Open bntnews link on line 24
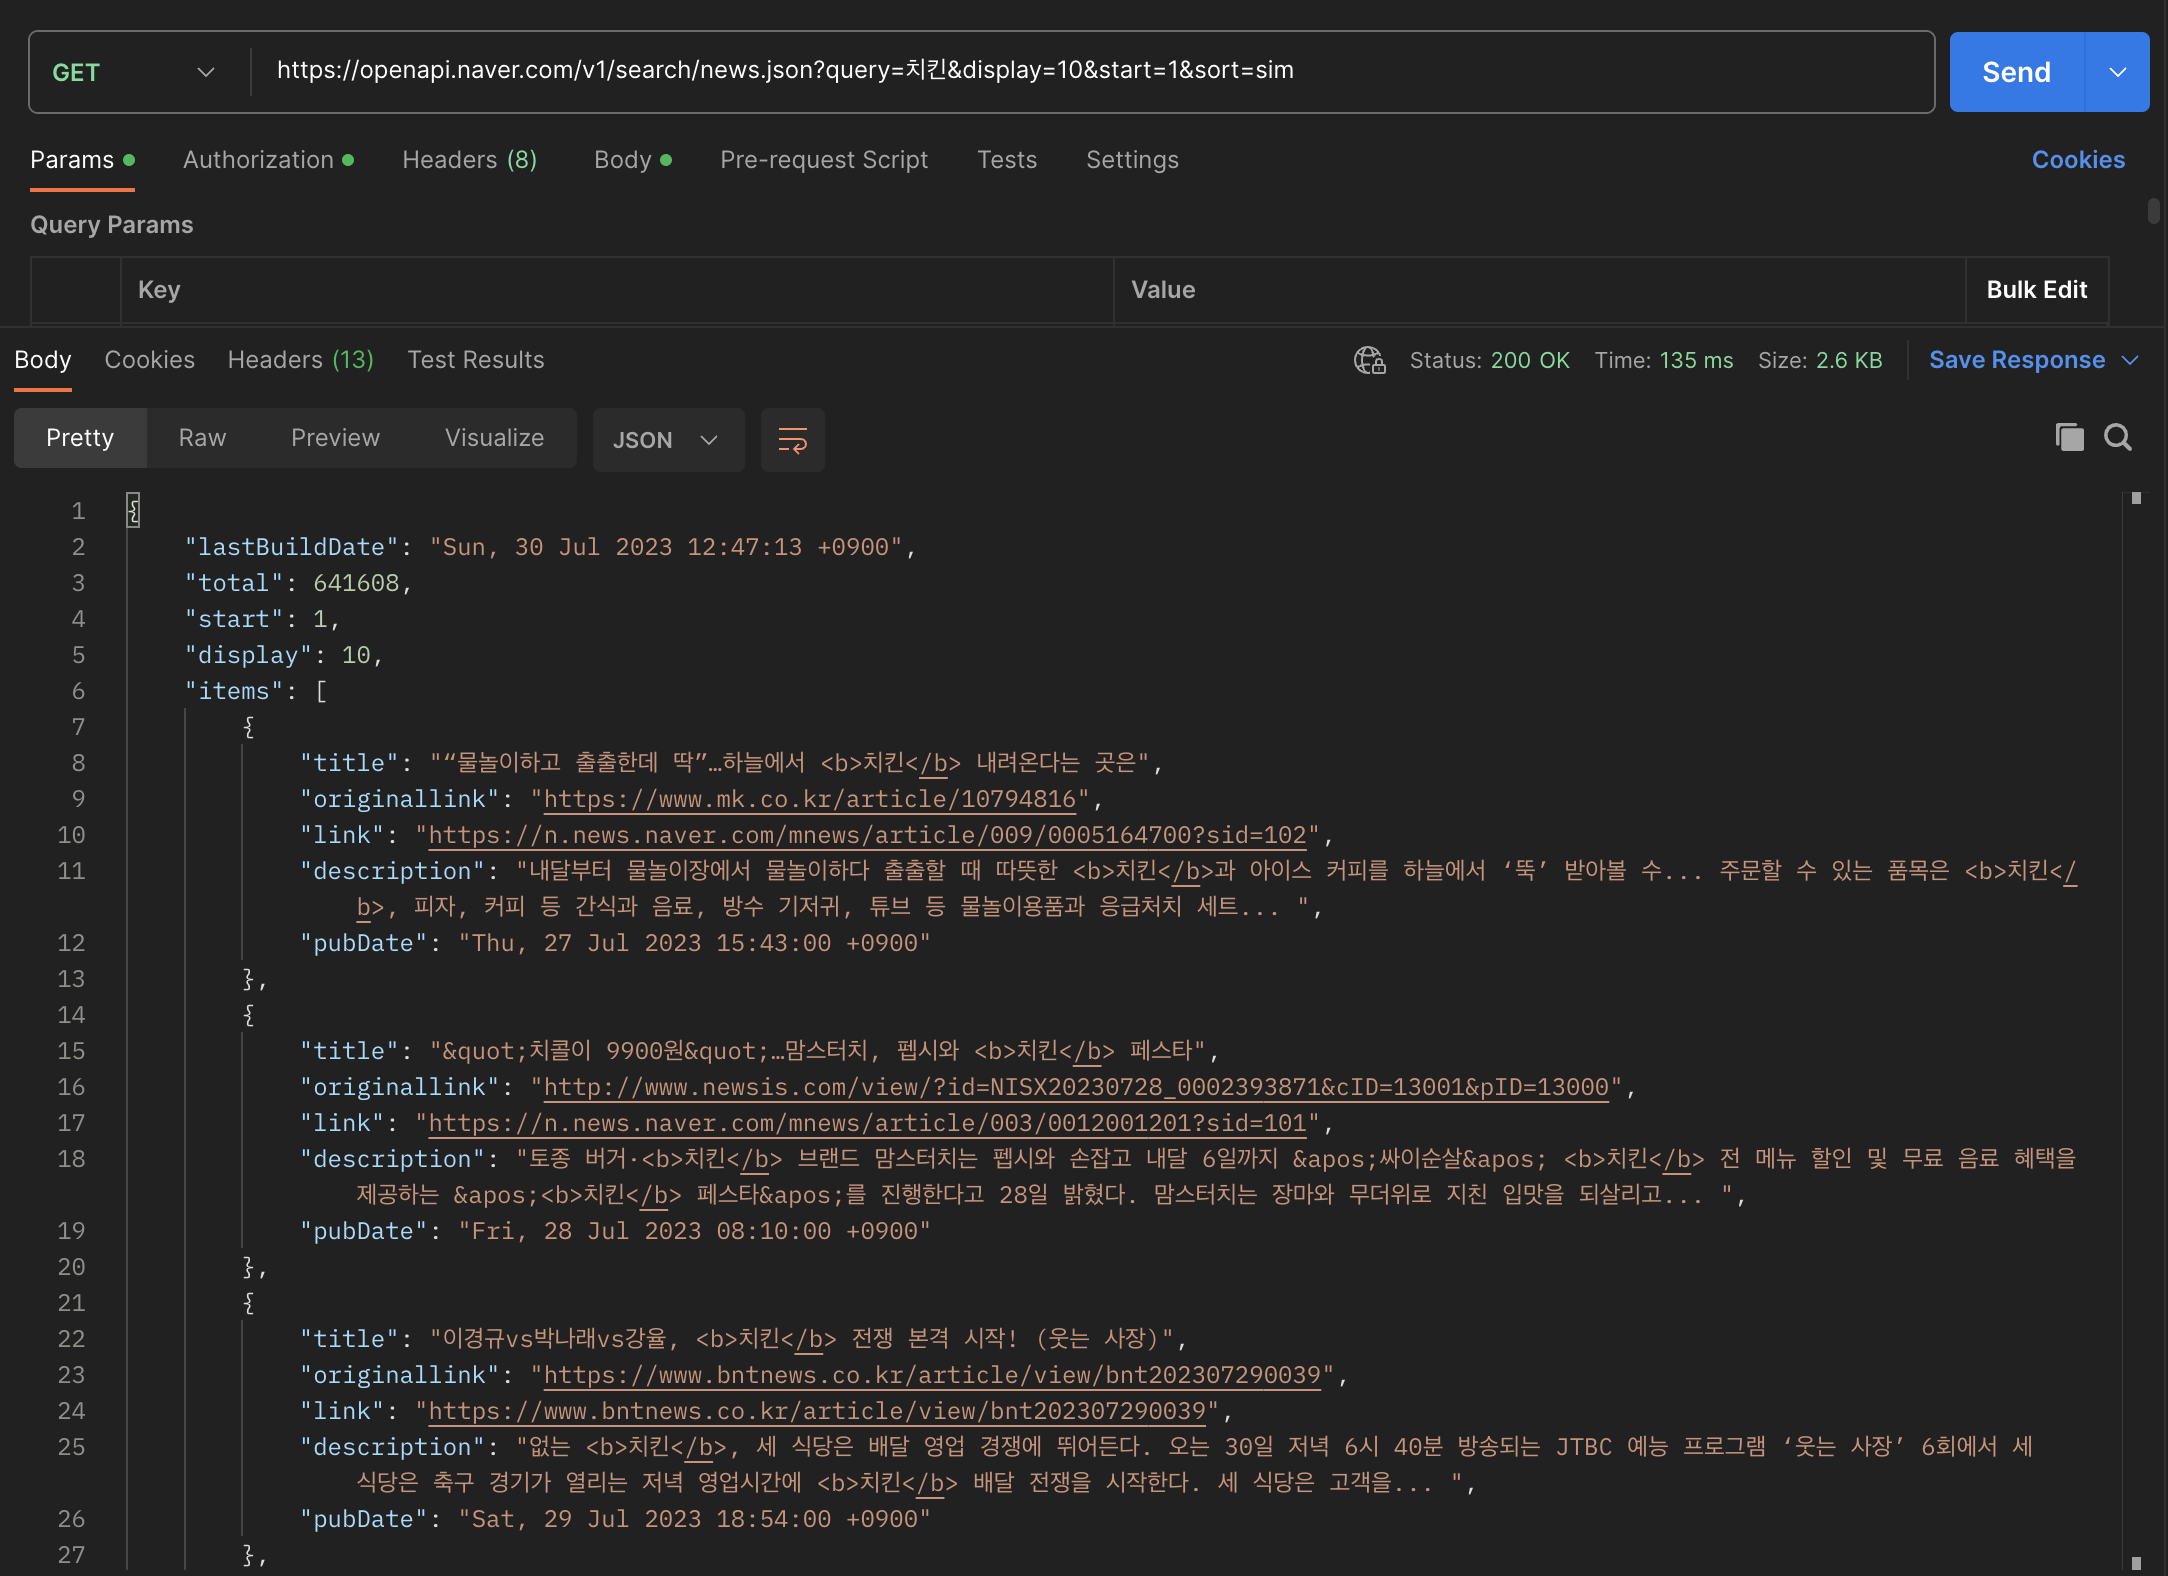 tap(817, 1411)
